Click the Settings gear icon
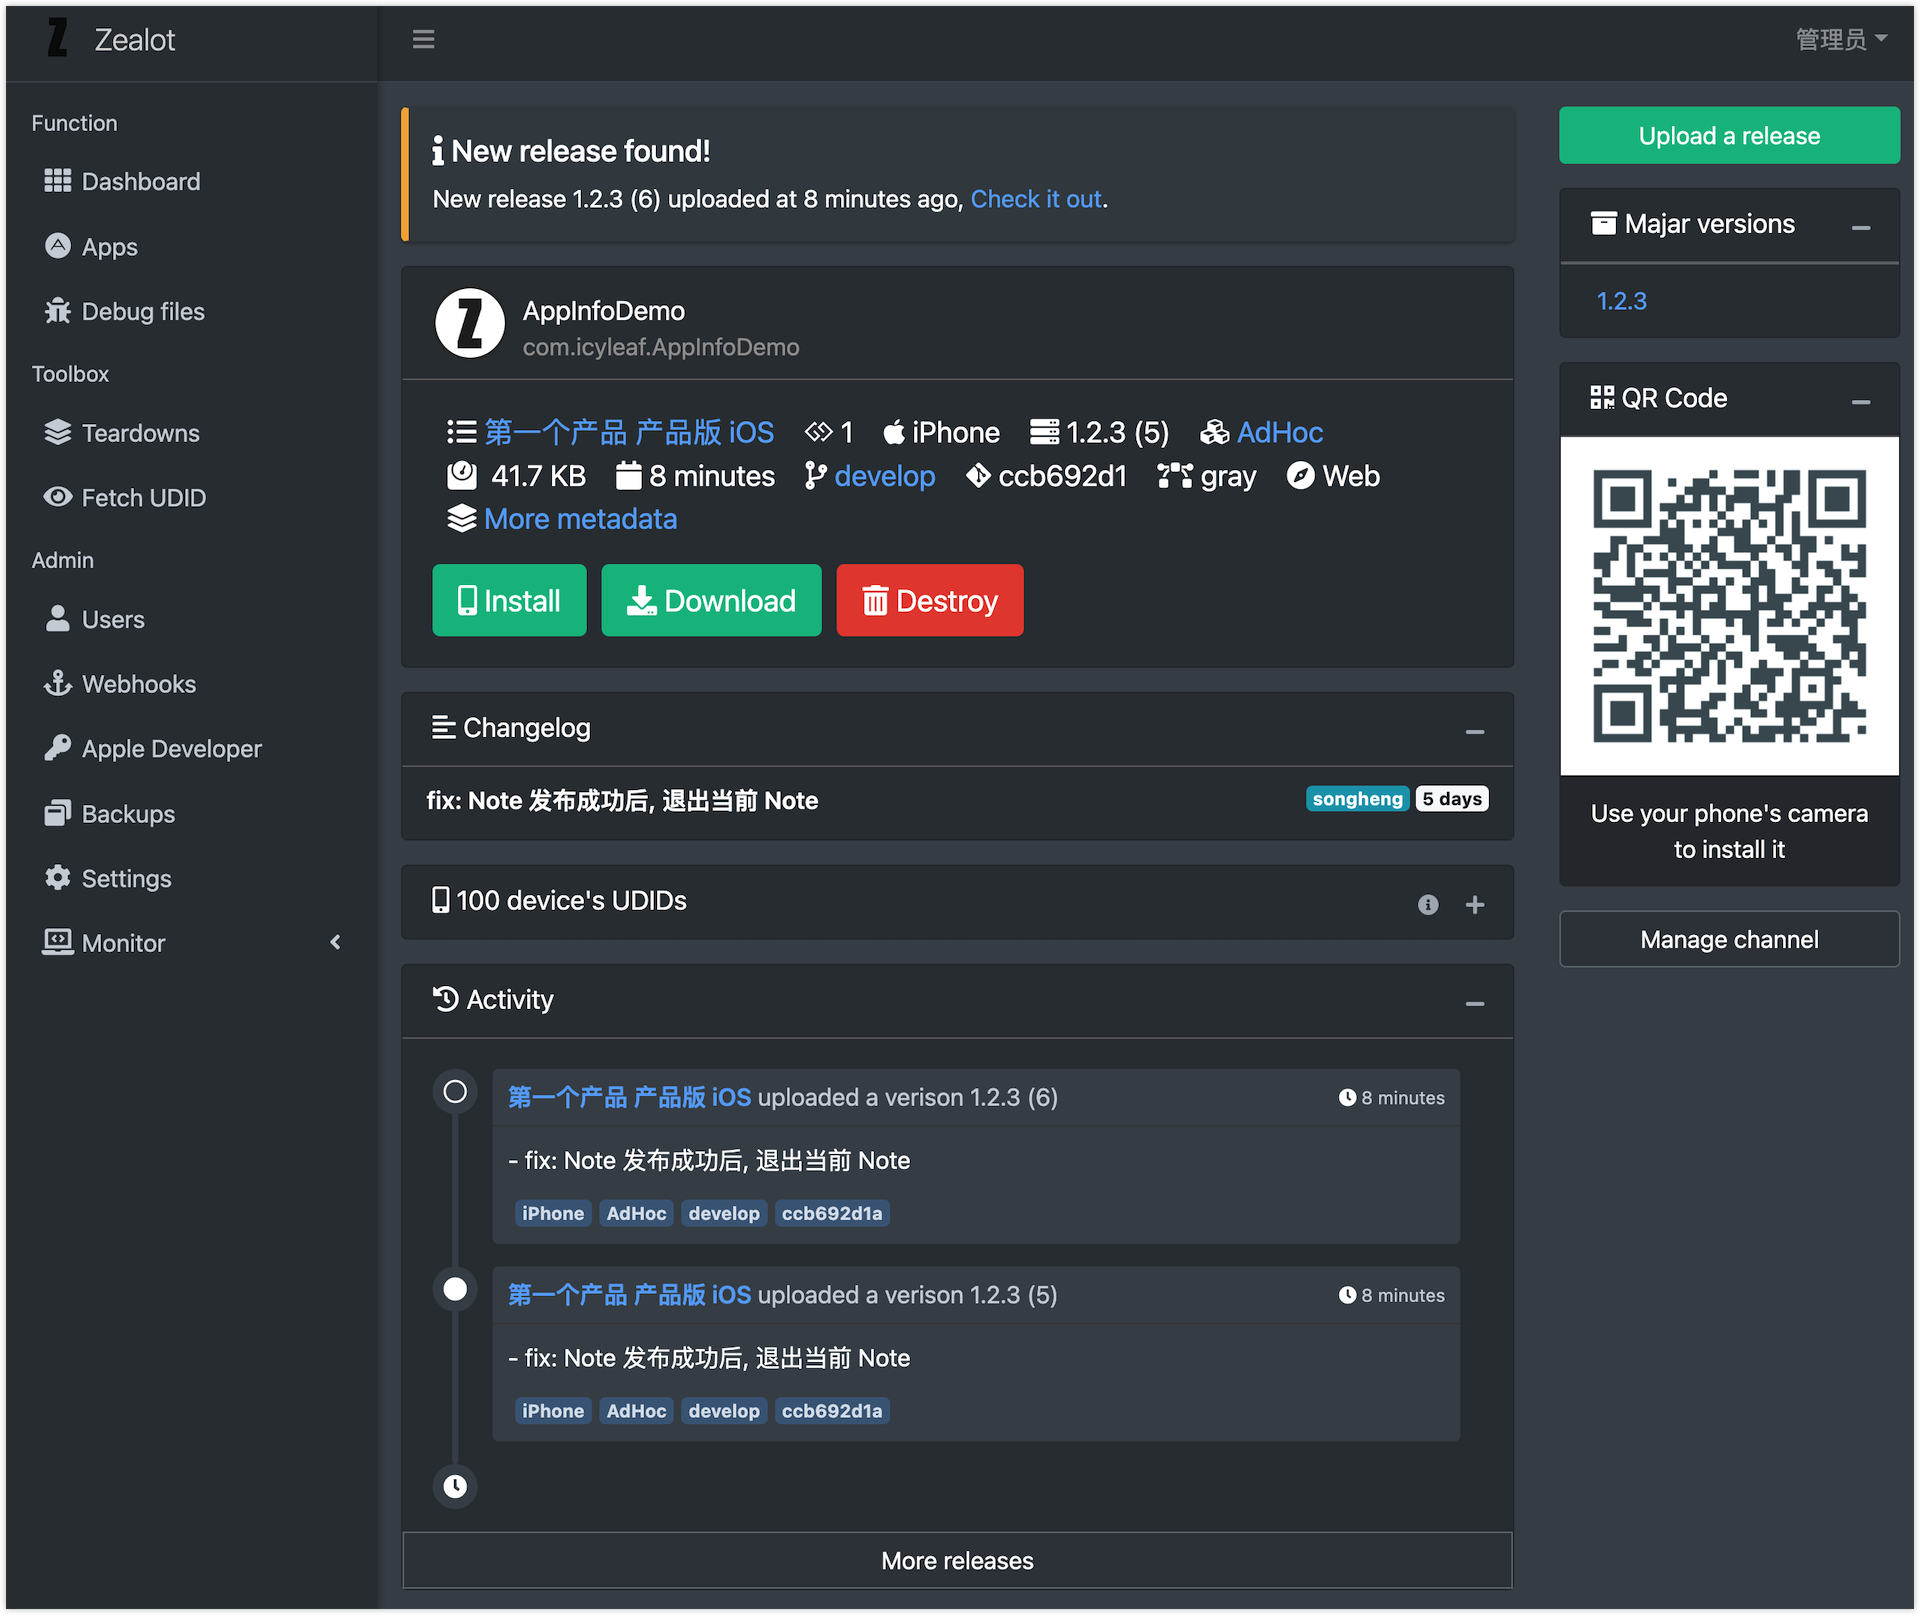The width and height of the screenshot is (1920, 1615). point(57,877)
